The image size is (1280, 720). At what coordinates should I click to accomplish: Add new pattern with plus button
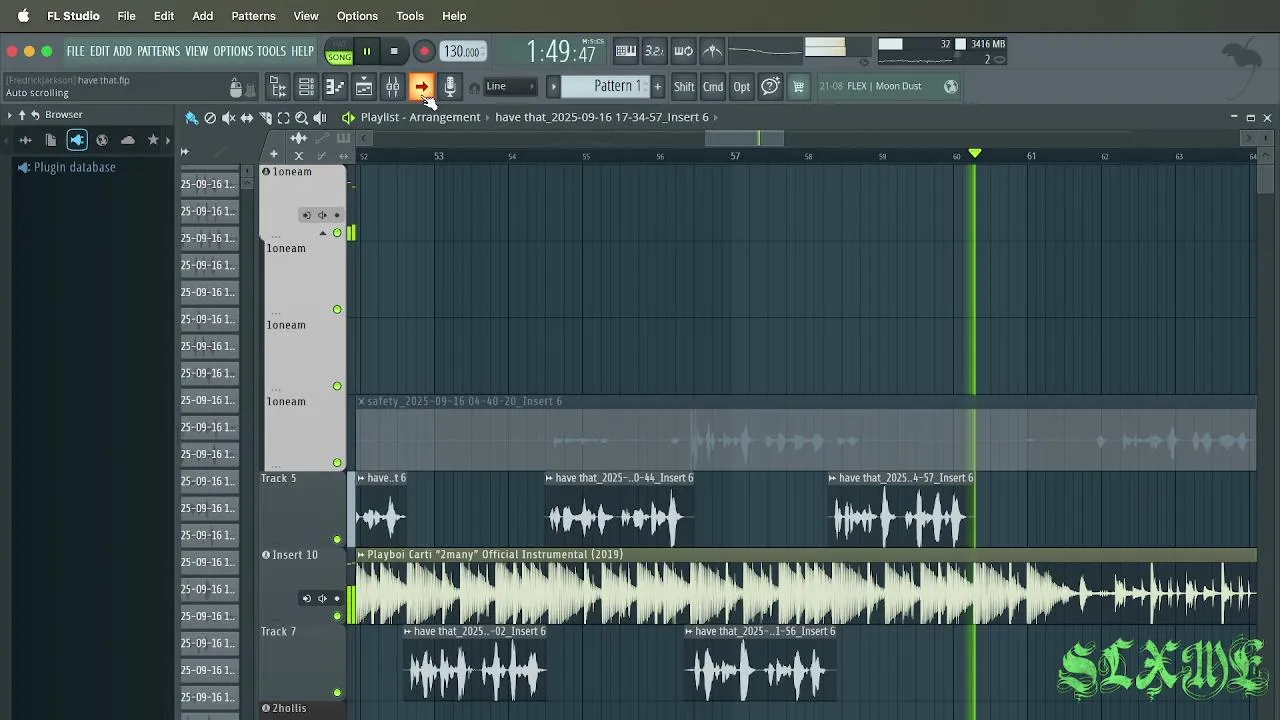coord(657,87)
